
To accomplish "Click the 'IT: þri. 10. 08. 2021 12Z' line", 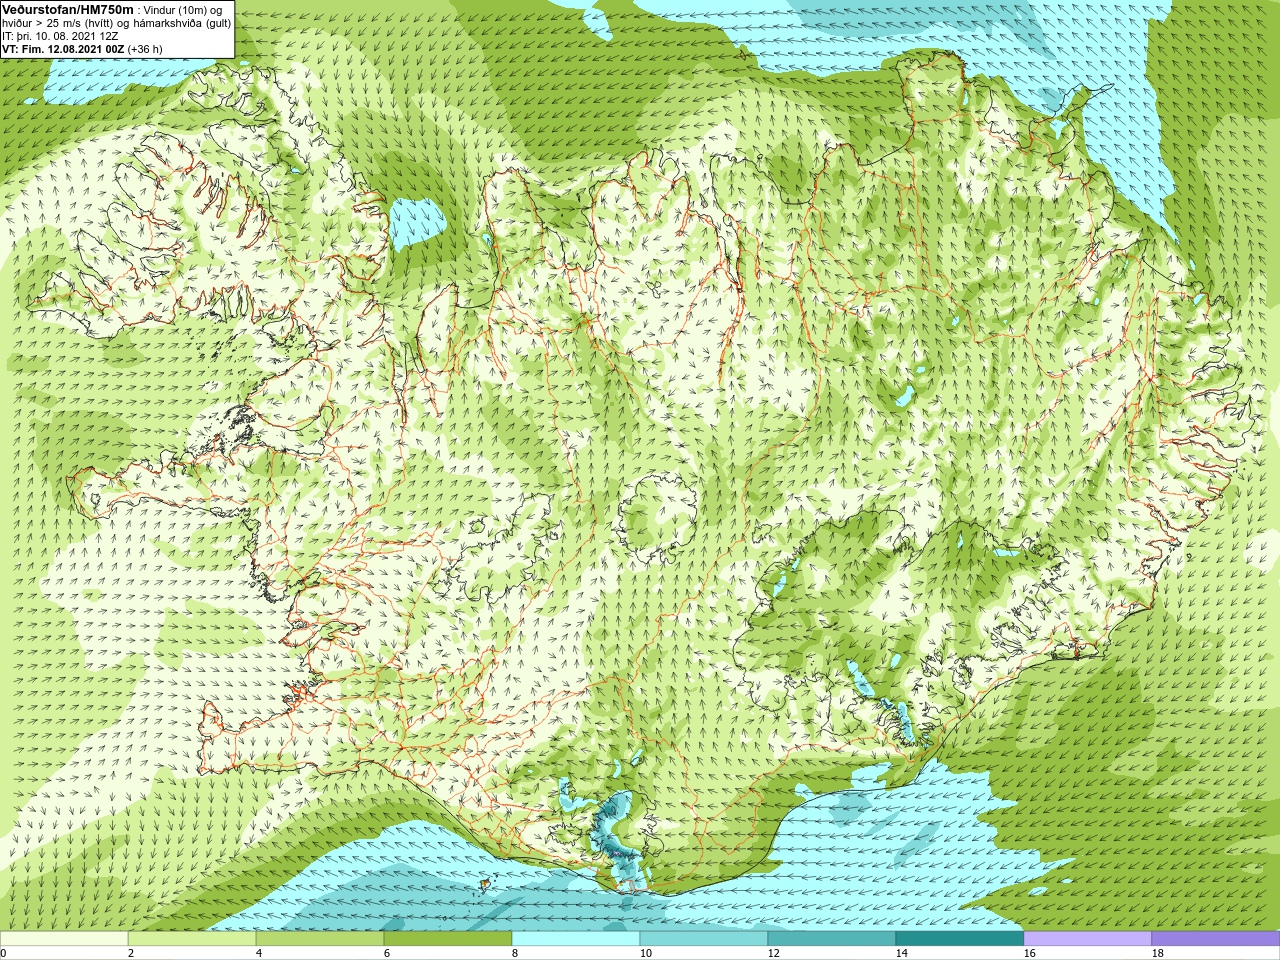I will pyautogui.click(x=59, y=36).
